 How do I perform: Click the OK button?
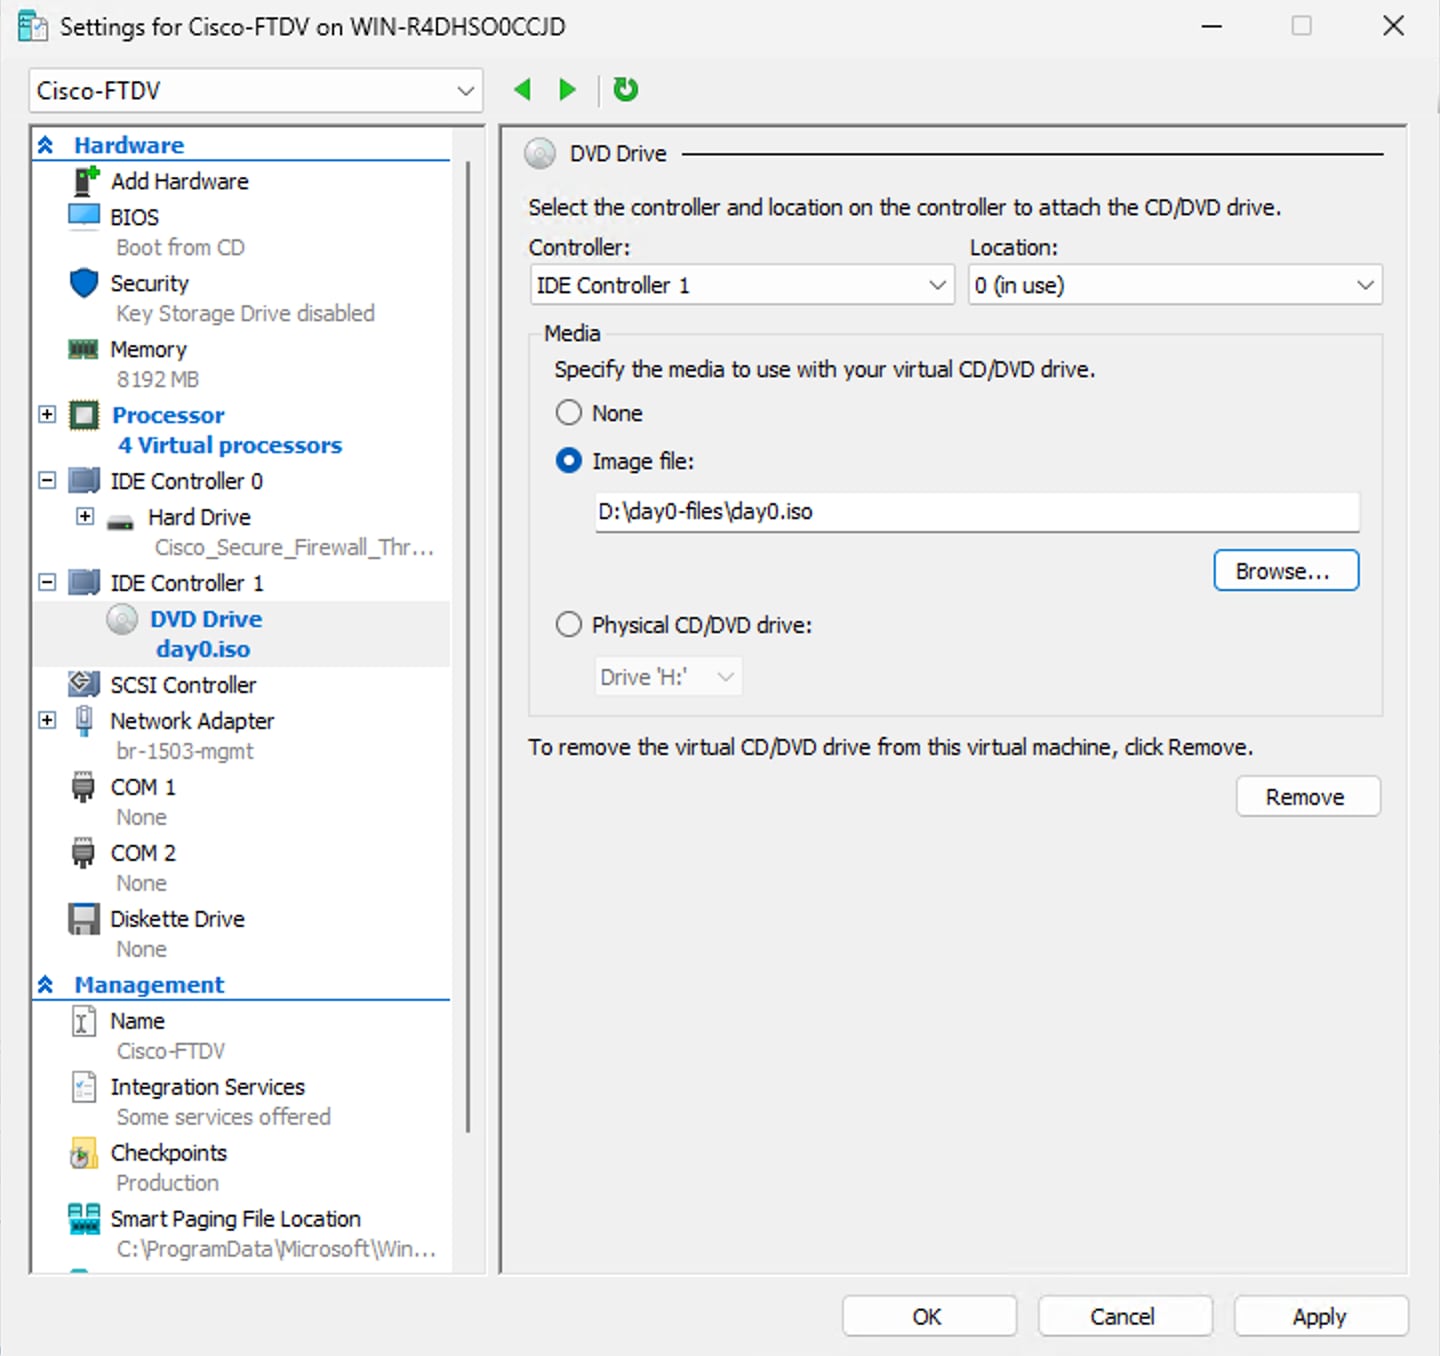point(929,1316)
